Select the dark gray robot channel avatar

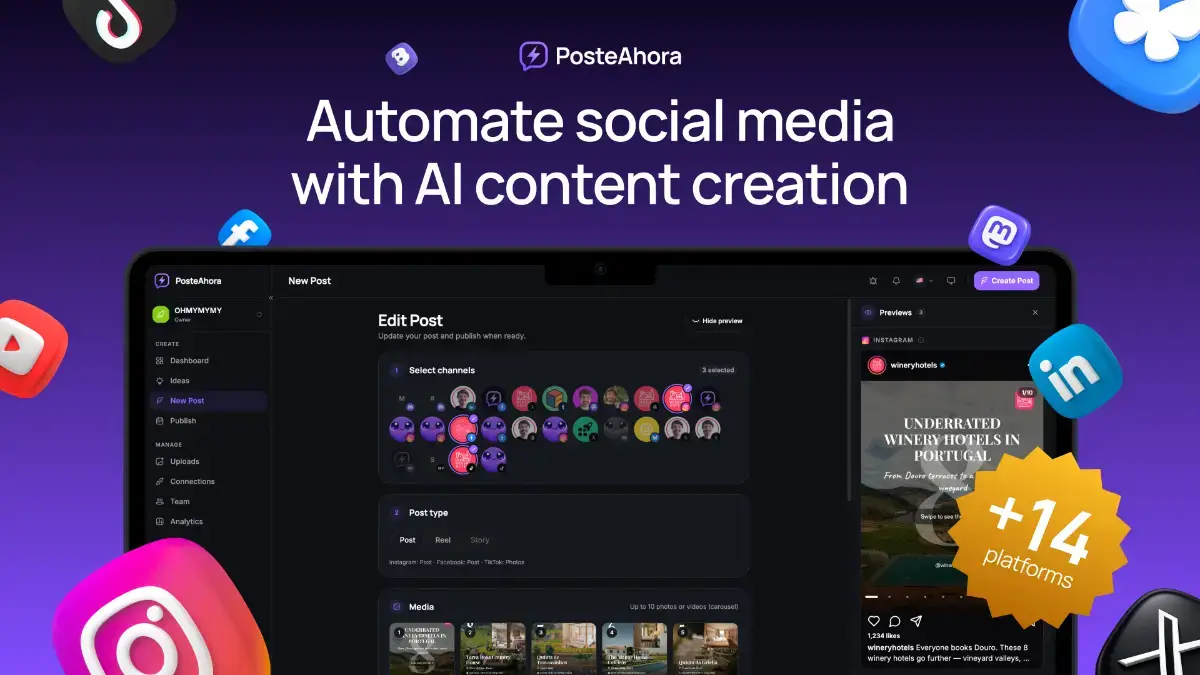click(x=616, y=429)
